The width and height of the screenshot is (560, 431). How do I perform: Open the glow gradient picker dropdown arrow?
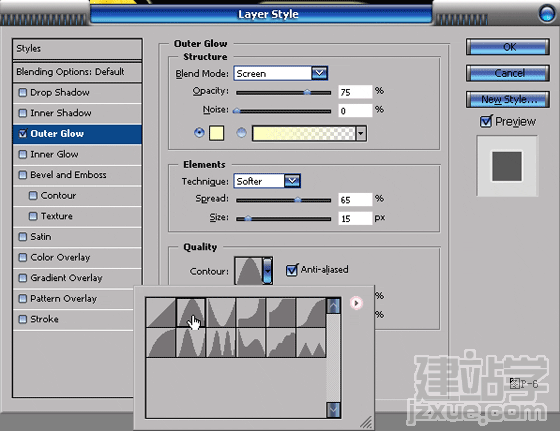coord(361,134)
